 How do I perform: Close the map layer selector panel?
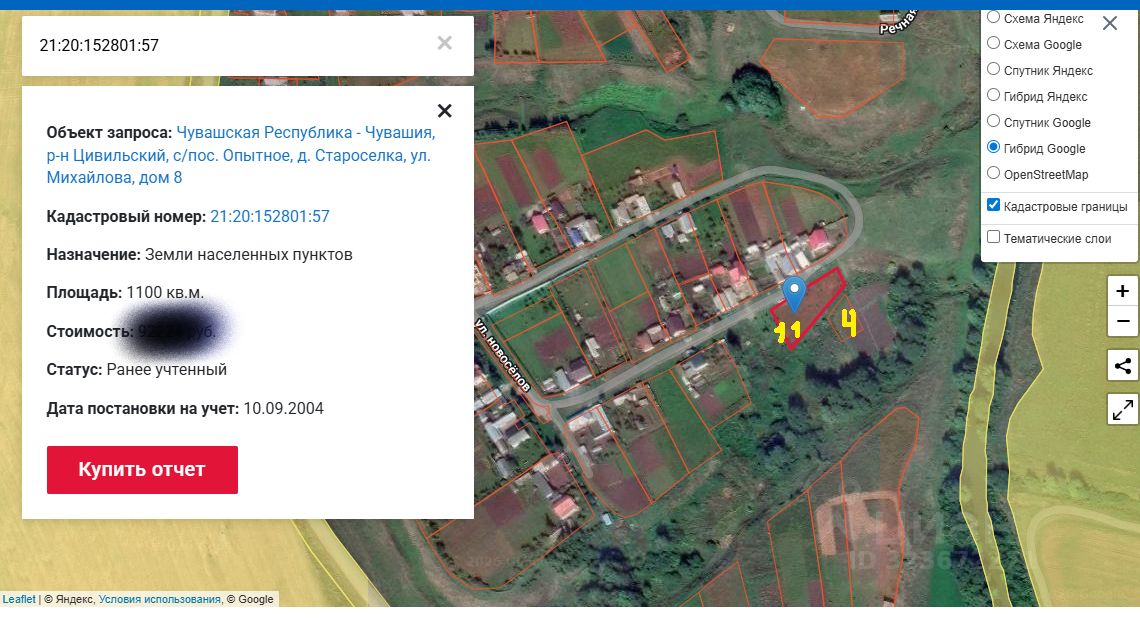1109,23
